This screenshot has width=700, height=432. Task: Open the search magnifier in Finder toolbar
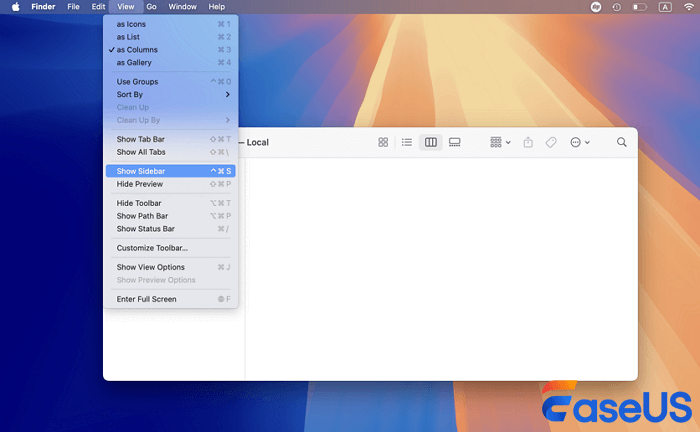(x=622, y=143)
